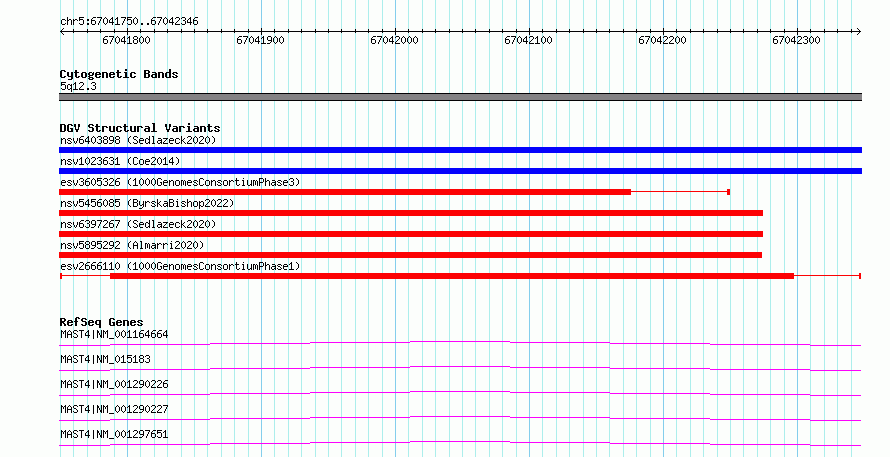The image size is (890, 457).
Task: Click the red bar of nsv6397267
Action: coord(411,234)
